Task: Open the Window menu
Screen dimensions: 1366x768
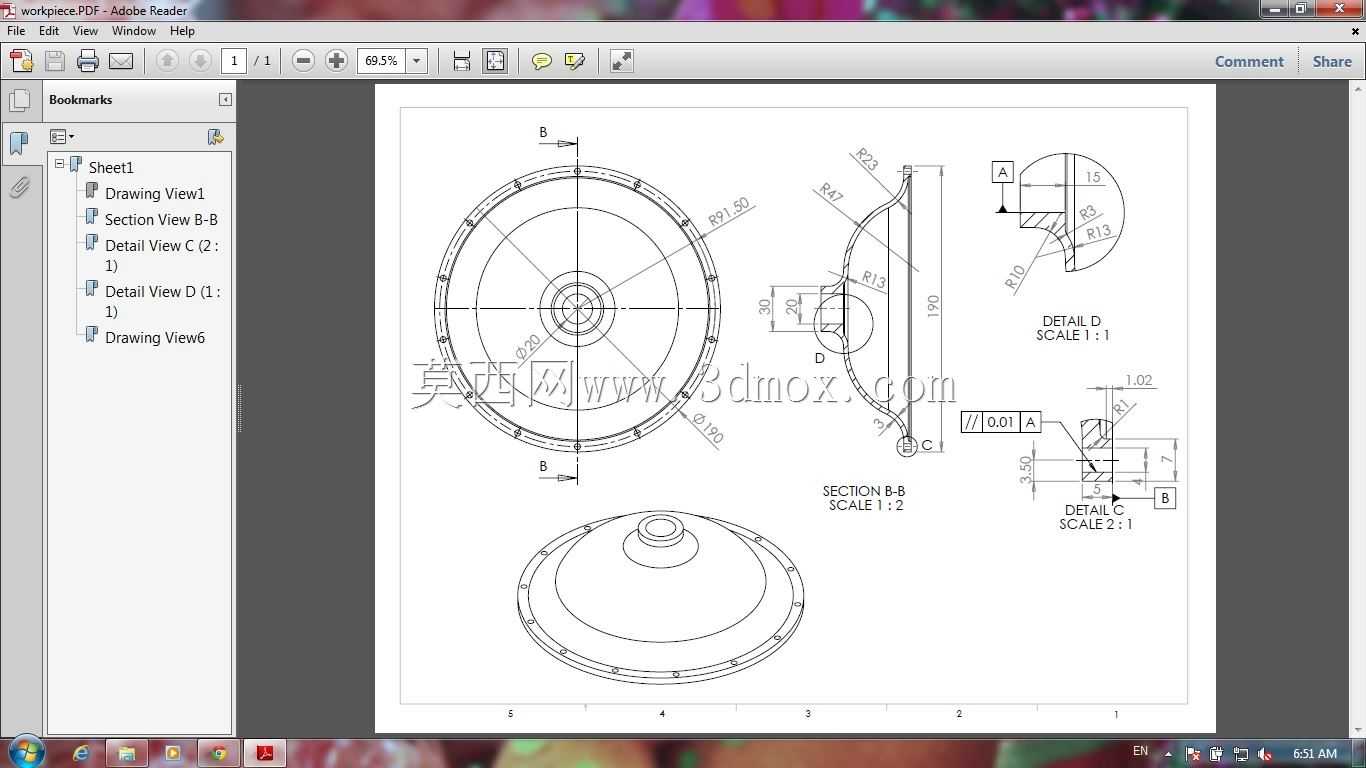Action: 134,31
